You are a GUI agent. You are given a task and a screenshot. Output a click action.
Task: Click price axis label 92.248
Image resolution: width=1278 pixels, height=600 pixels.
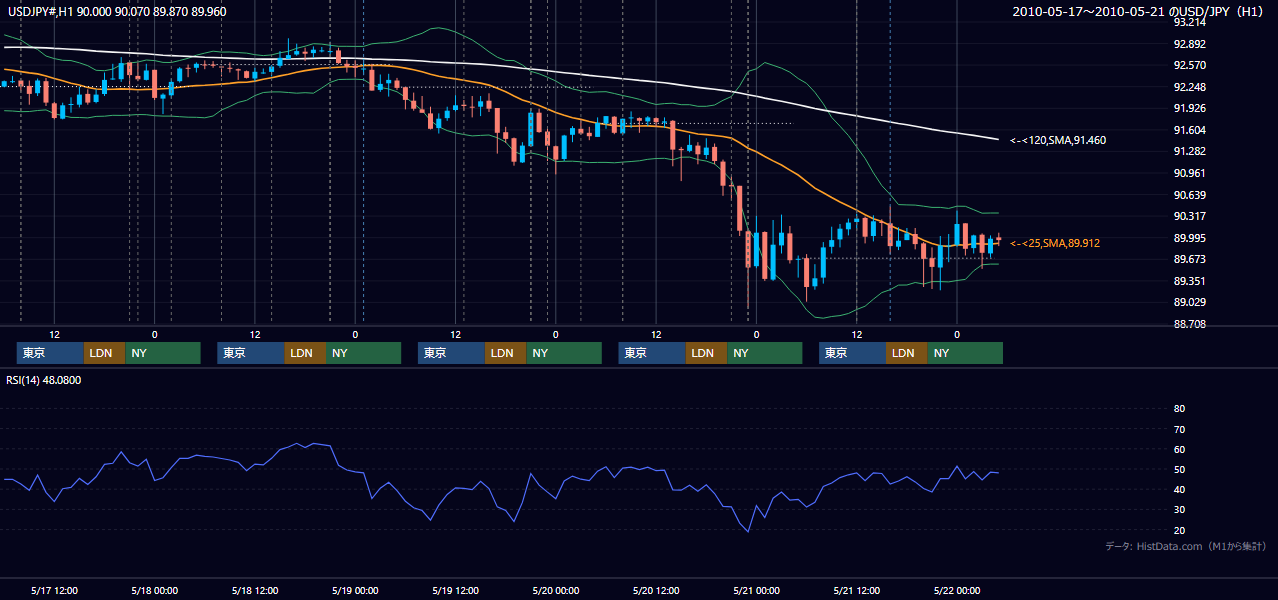click(1190, 87)
